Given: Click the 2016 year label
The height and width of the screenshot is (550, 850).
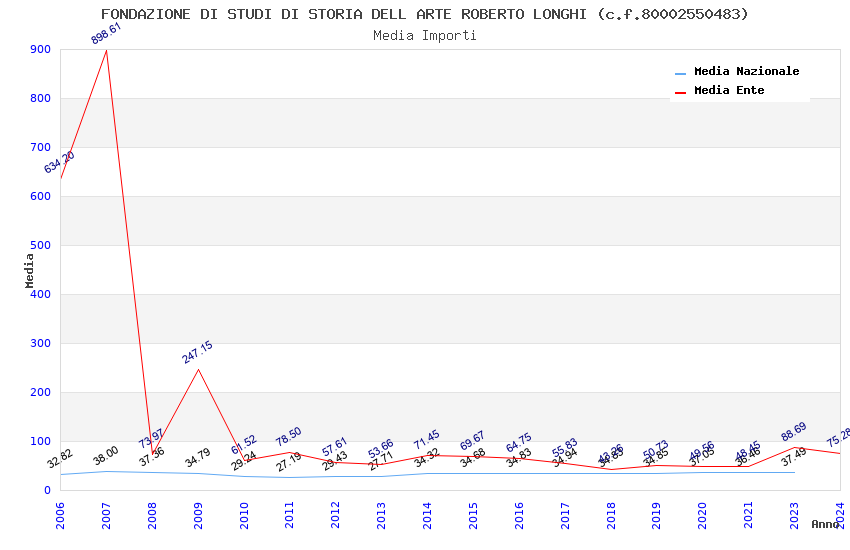Looking at the screenshot, I should pyautogui.click(x=519, y=515).
